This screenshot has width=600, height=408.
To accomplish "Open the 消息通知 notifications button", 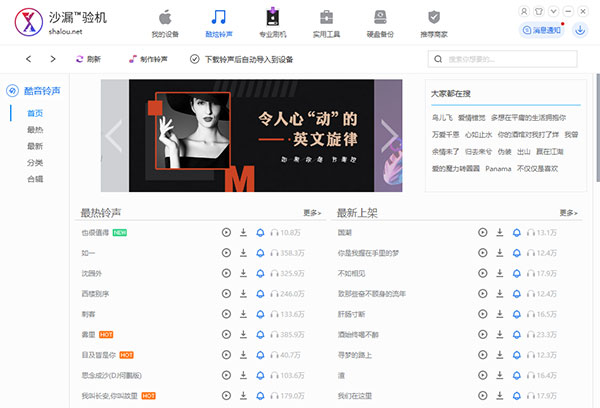I will (542, 30).
